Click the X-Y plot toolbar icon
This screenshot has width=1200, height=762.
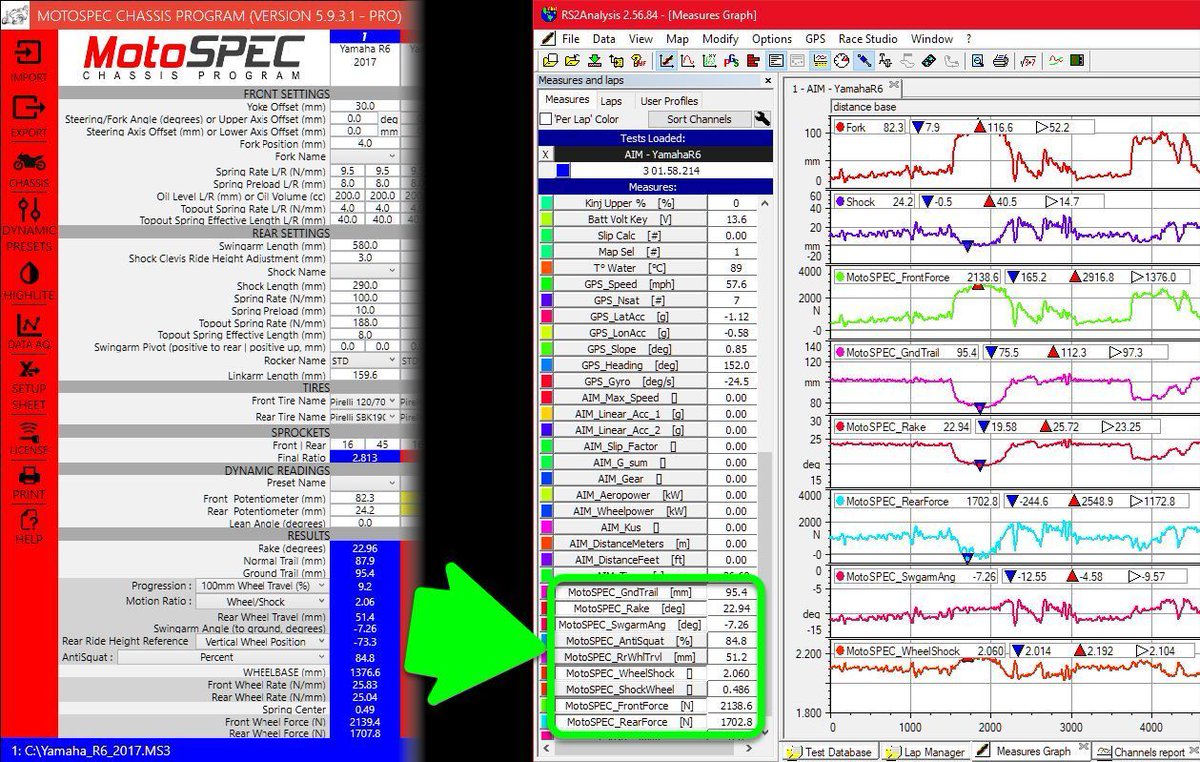tap(709, 60)
